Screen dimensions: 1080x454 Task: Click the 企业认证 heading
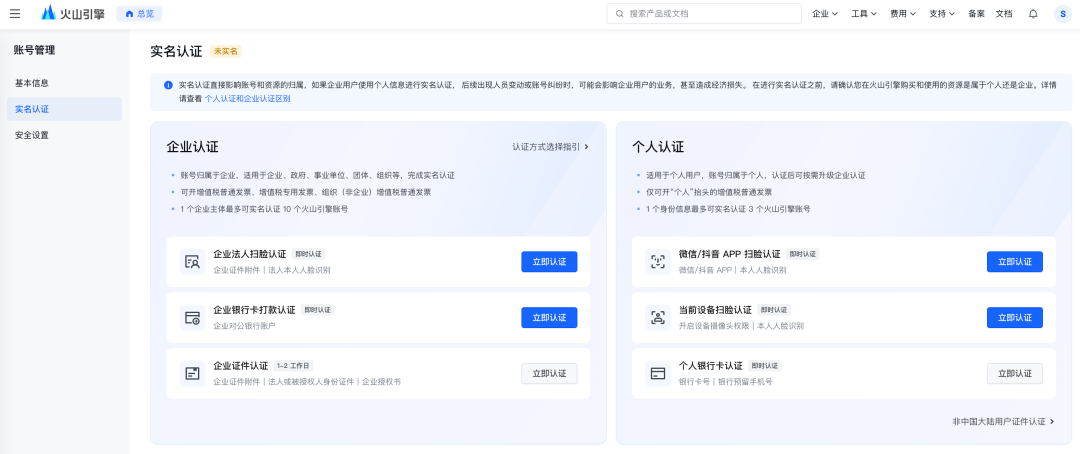(193, 147)
